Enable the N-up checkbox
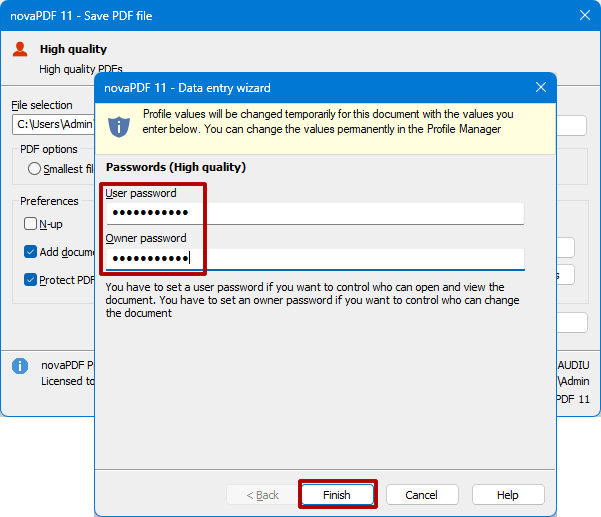 (x=31, y=224)
